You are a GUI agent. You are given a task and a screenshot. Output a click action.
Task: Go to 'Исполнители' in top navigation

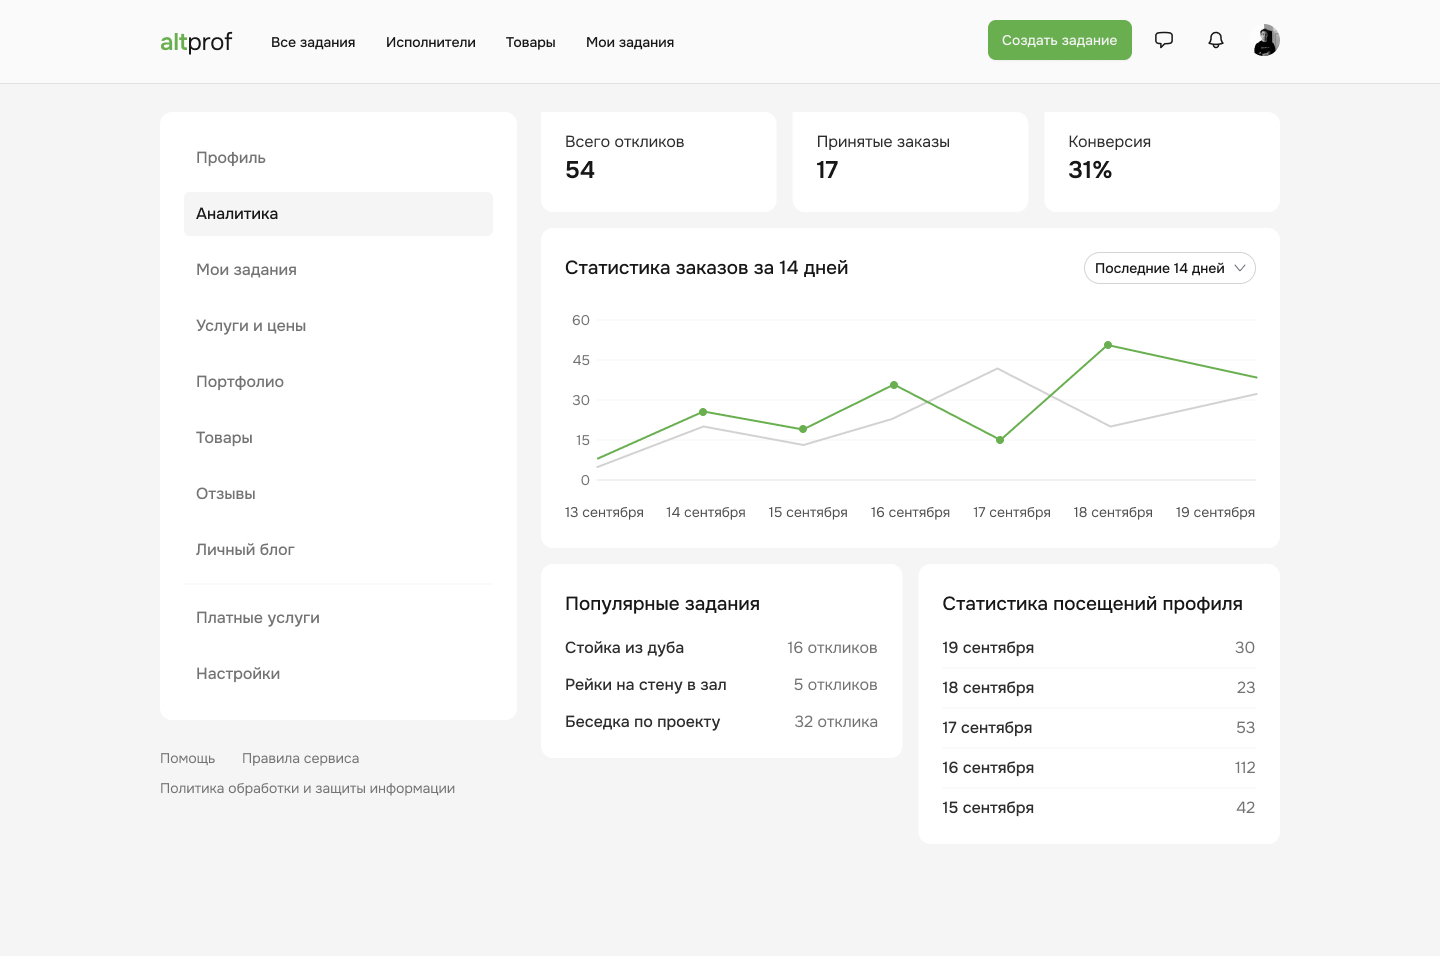[x=431, y=42]
